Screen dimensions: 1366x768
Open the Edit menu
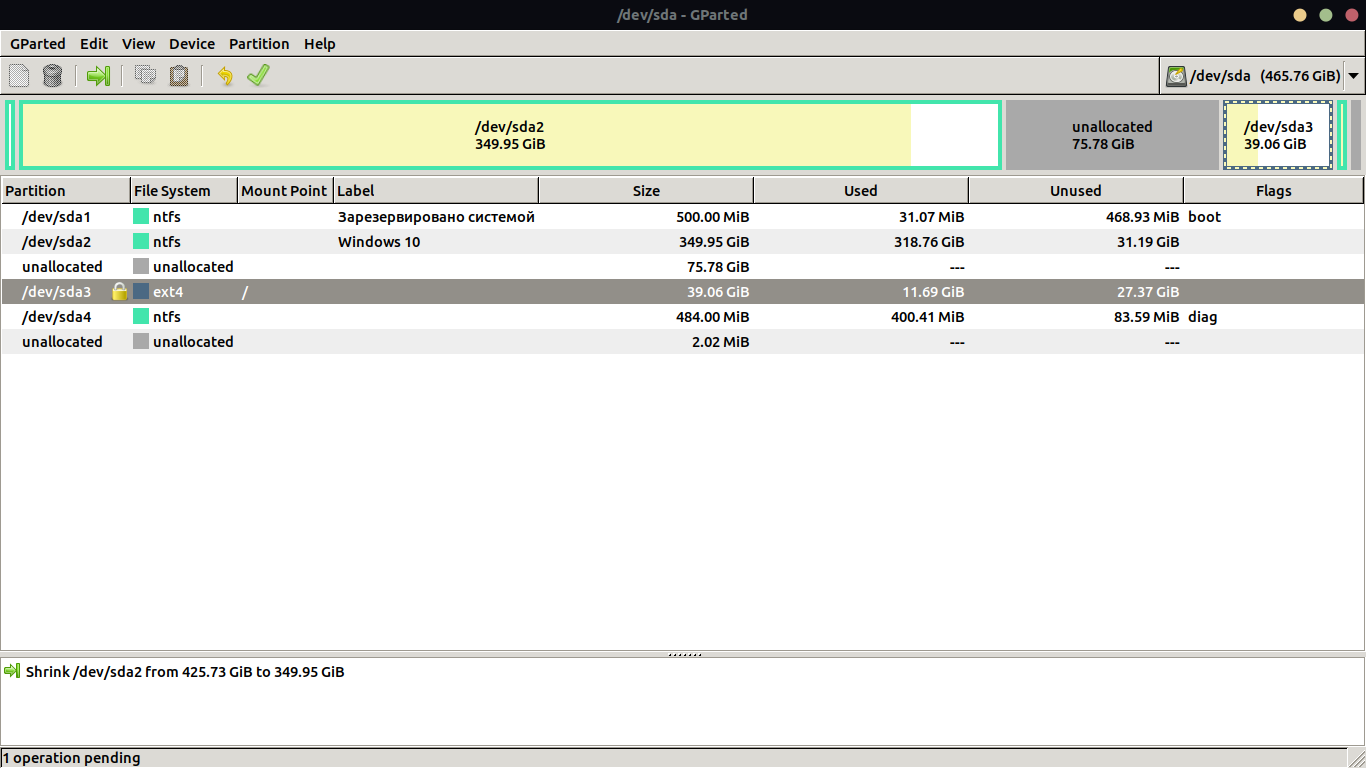[94, 44]
